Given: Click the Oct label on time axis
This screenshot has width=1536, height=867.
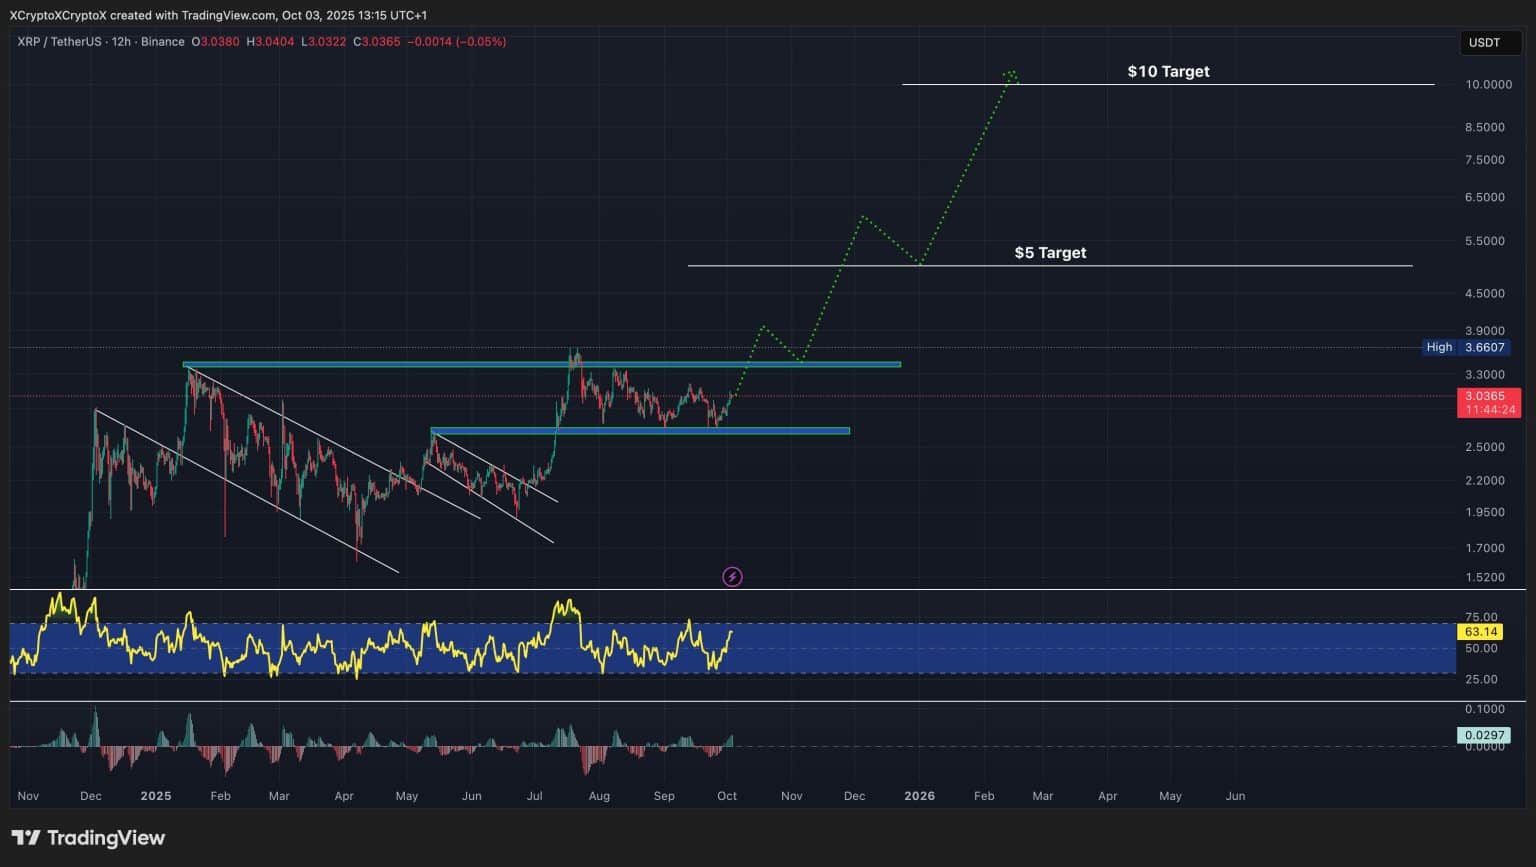Looking at the screenshot, I should coord(727,796).
